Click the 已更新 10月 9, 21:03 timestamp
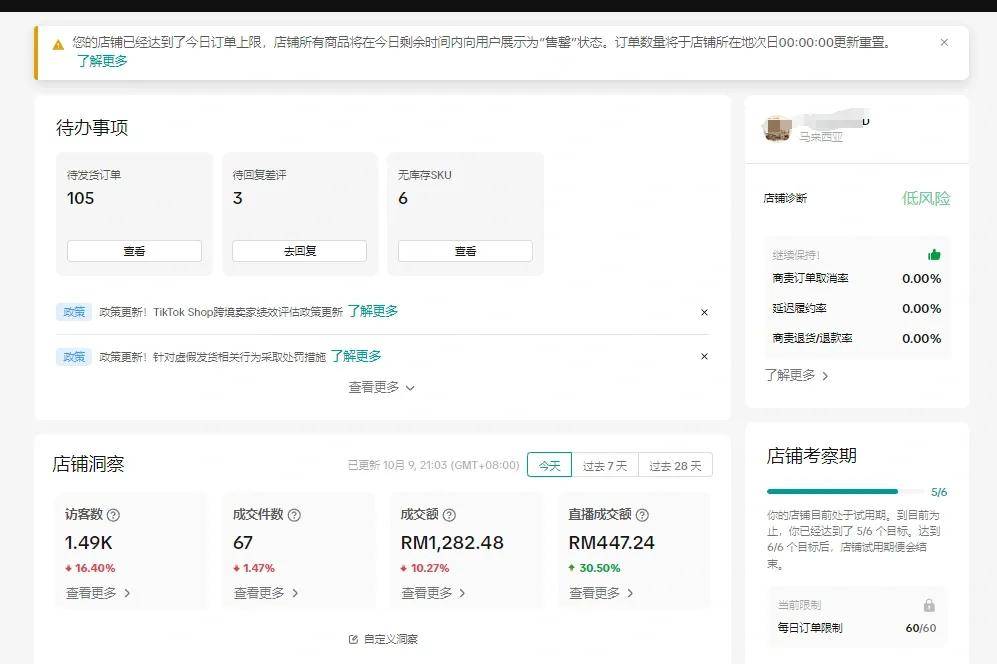The image size is (997, 664). coord(434,465)
